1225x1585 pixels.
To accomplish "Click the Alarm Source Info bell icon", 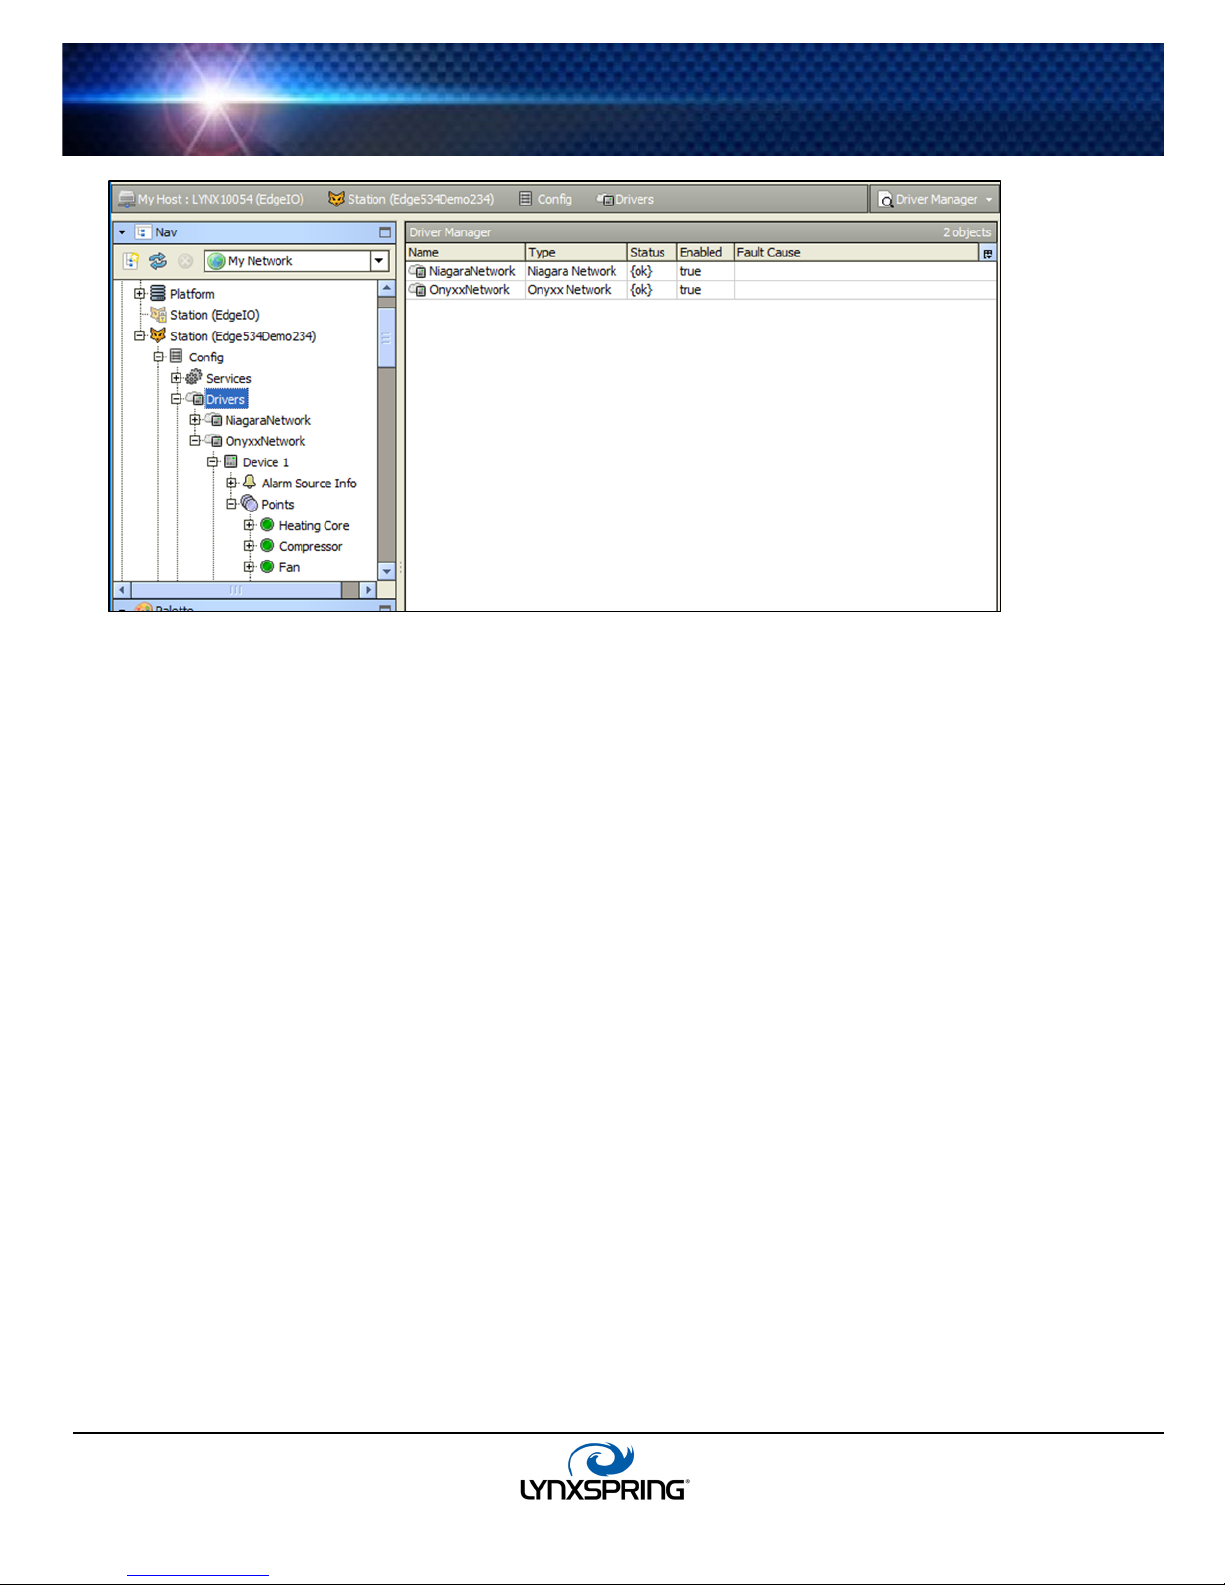I will pos(250,483).
